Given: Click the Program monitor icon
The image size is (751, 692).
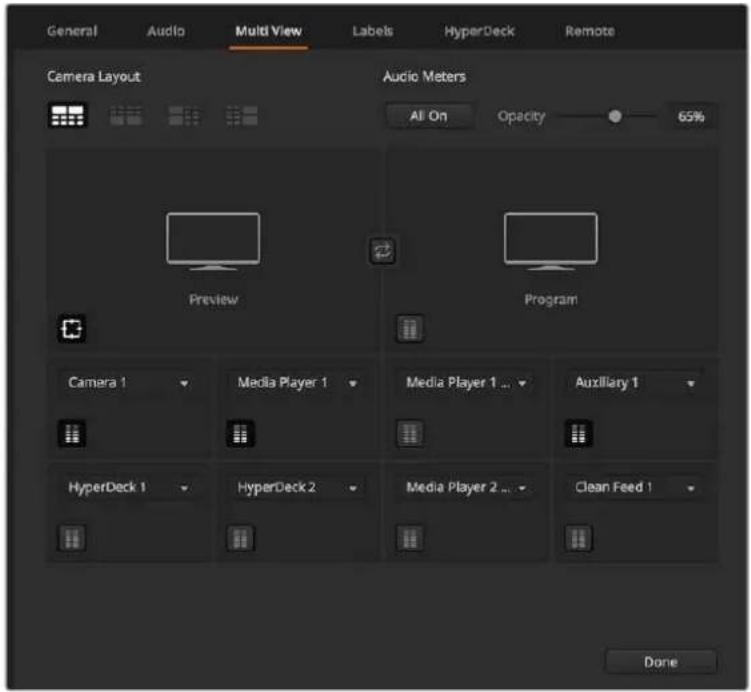Looking at the screenshot, I should pos(551,241).
